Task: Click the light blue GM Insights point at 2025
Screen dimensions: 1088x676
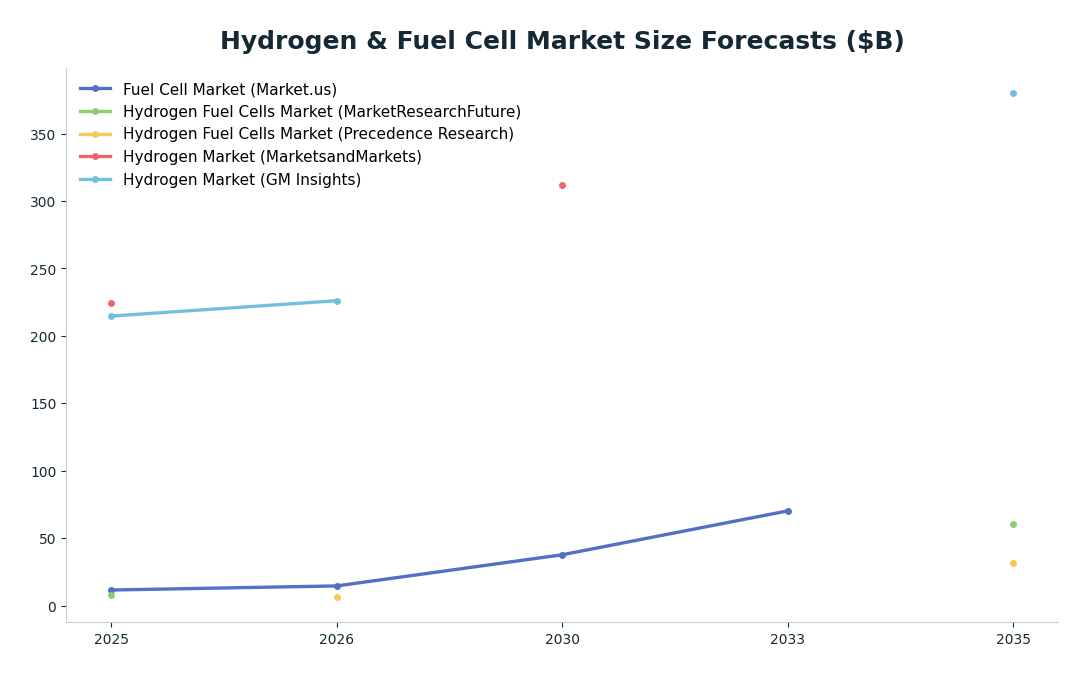Action: click(x=111, y=316)
